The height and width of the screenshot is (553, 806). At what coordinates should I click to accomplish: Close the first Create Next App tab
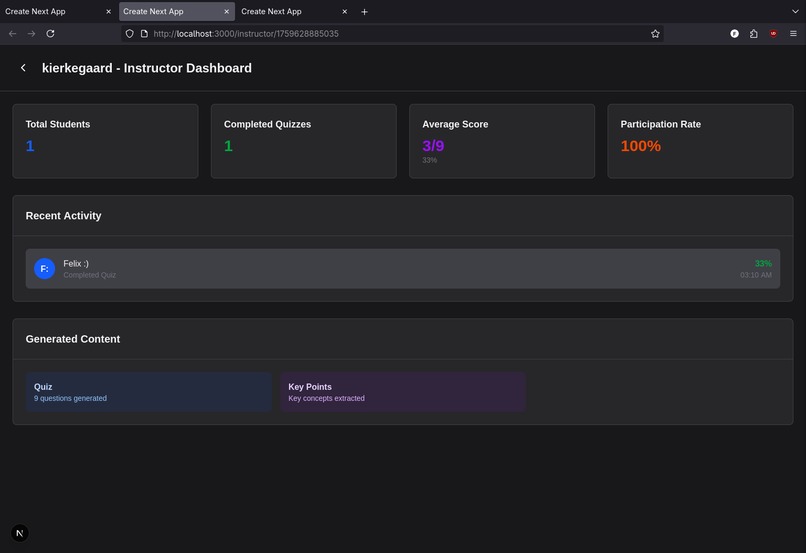coord(108,11)
